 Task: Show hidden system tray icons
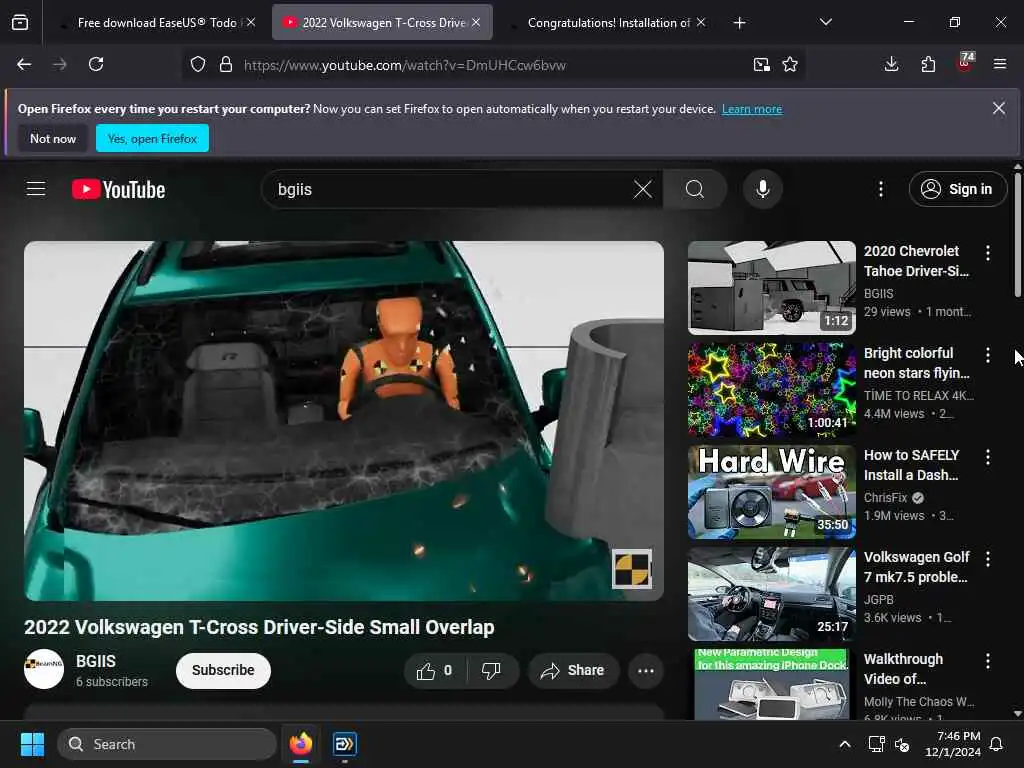(844, 744)
